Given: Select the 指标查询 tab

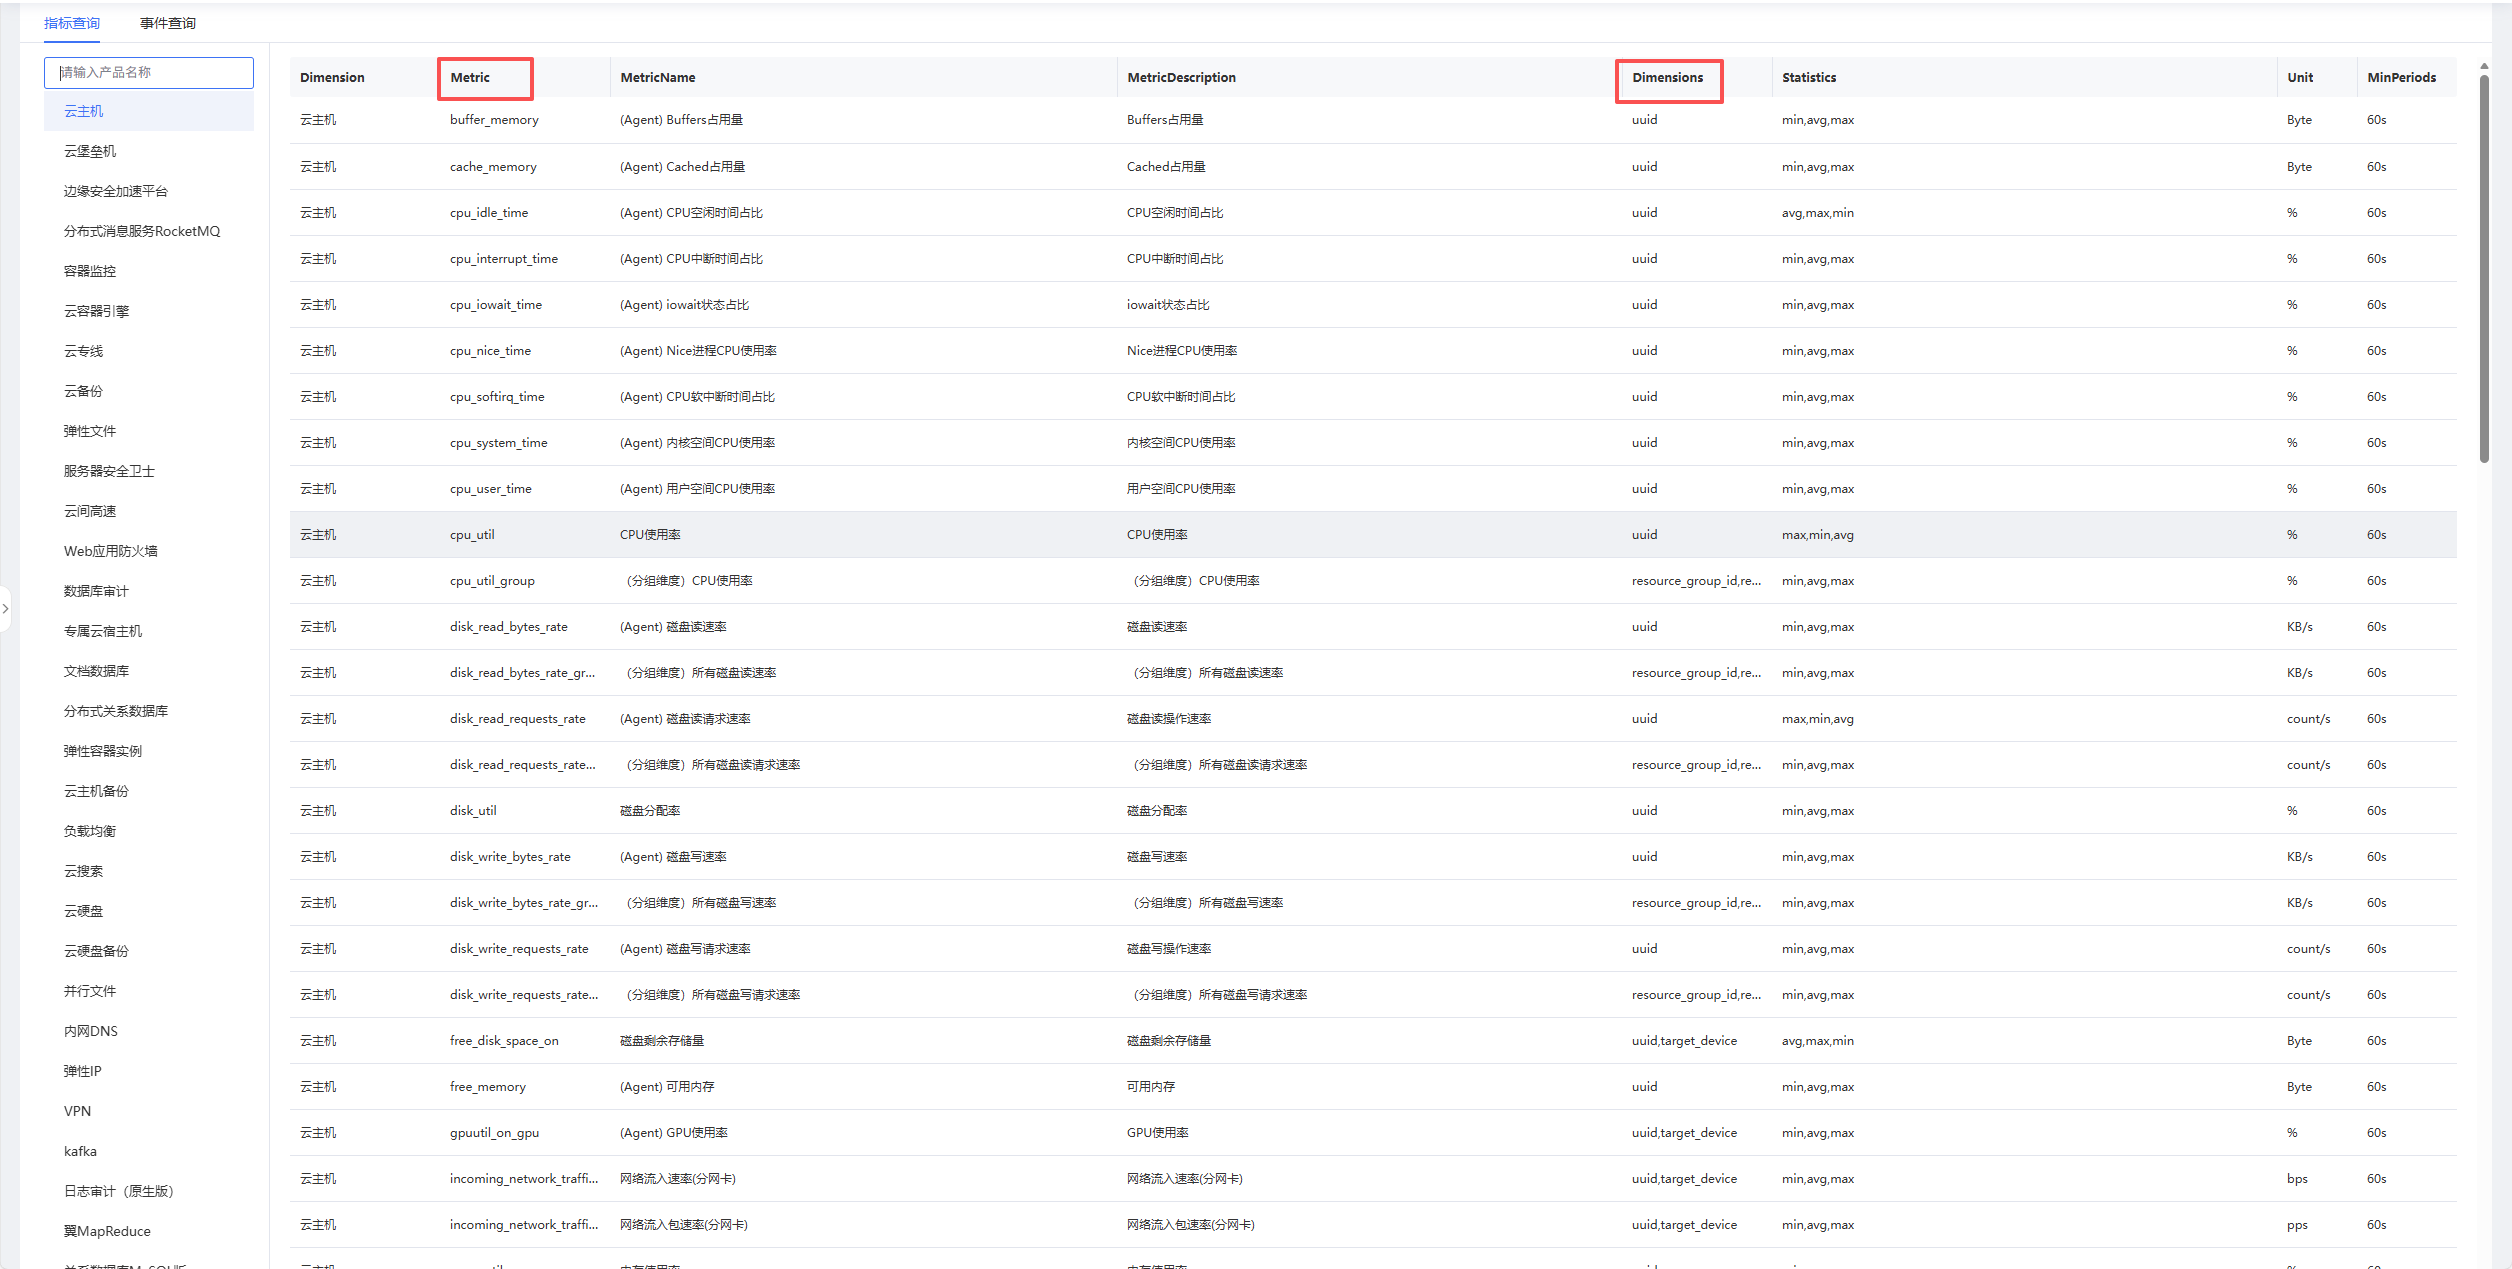Looking at the screenshot, I should pyautogui.click(x=72, y=23).
